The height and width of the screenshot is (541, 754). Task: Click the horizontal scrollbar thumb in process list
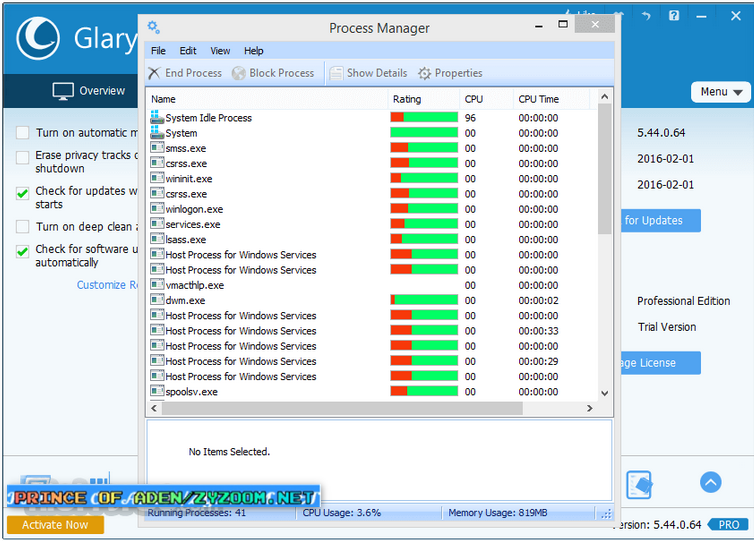pyautogui.click(x=342, y=408)
